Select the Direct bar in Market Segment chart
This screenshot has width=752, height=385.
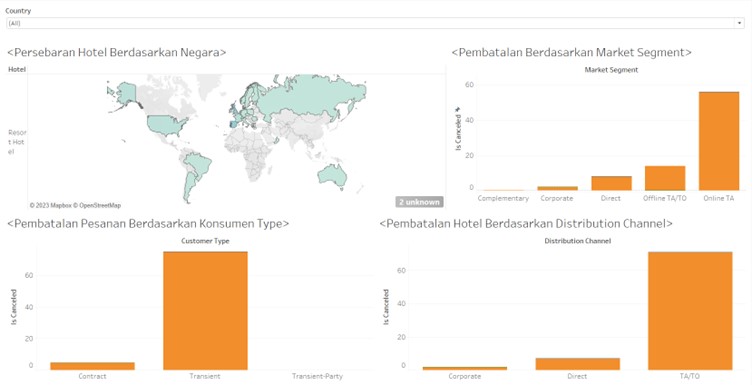pos(611,183)
